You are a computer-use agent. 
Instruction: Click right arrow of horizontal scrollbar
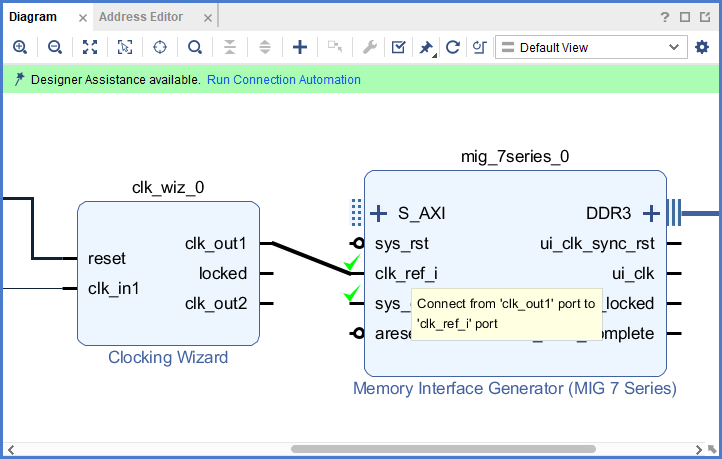[699, 449]
